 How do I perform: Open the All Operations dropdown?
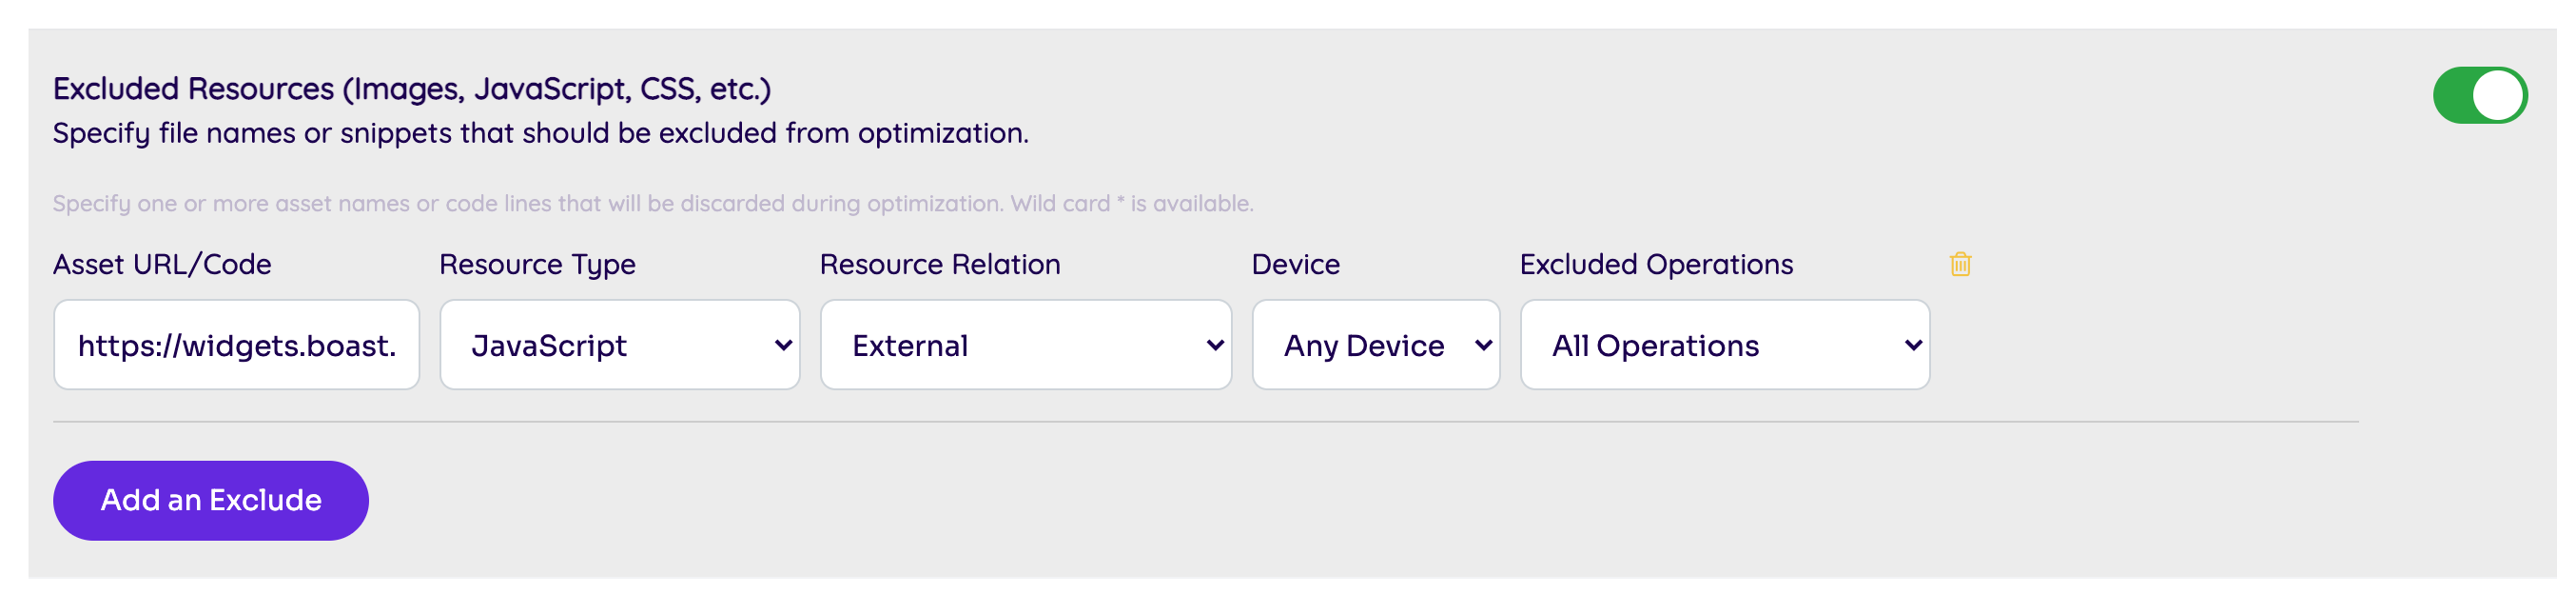1723,345
